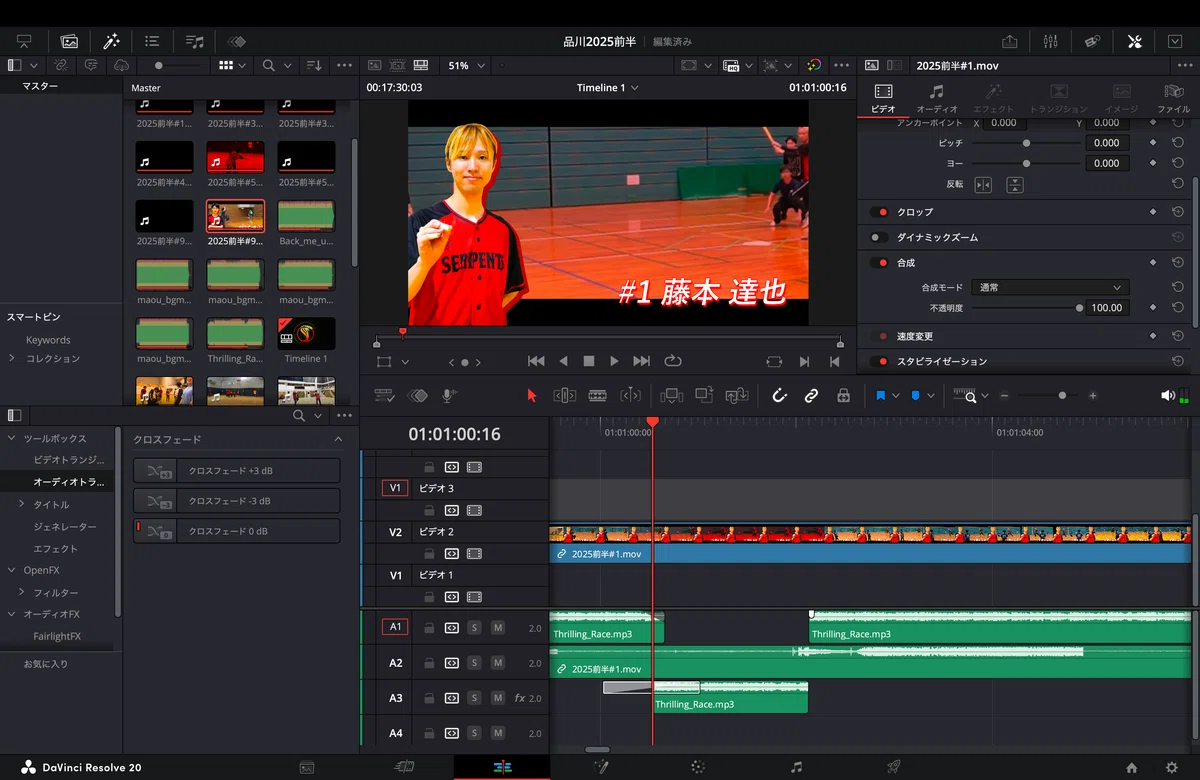Image resolution: width=1200 pixels, height=780 pixels.
Task: Select the クロスフェード -3 dB transition
Action: tap(236, 501)
